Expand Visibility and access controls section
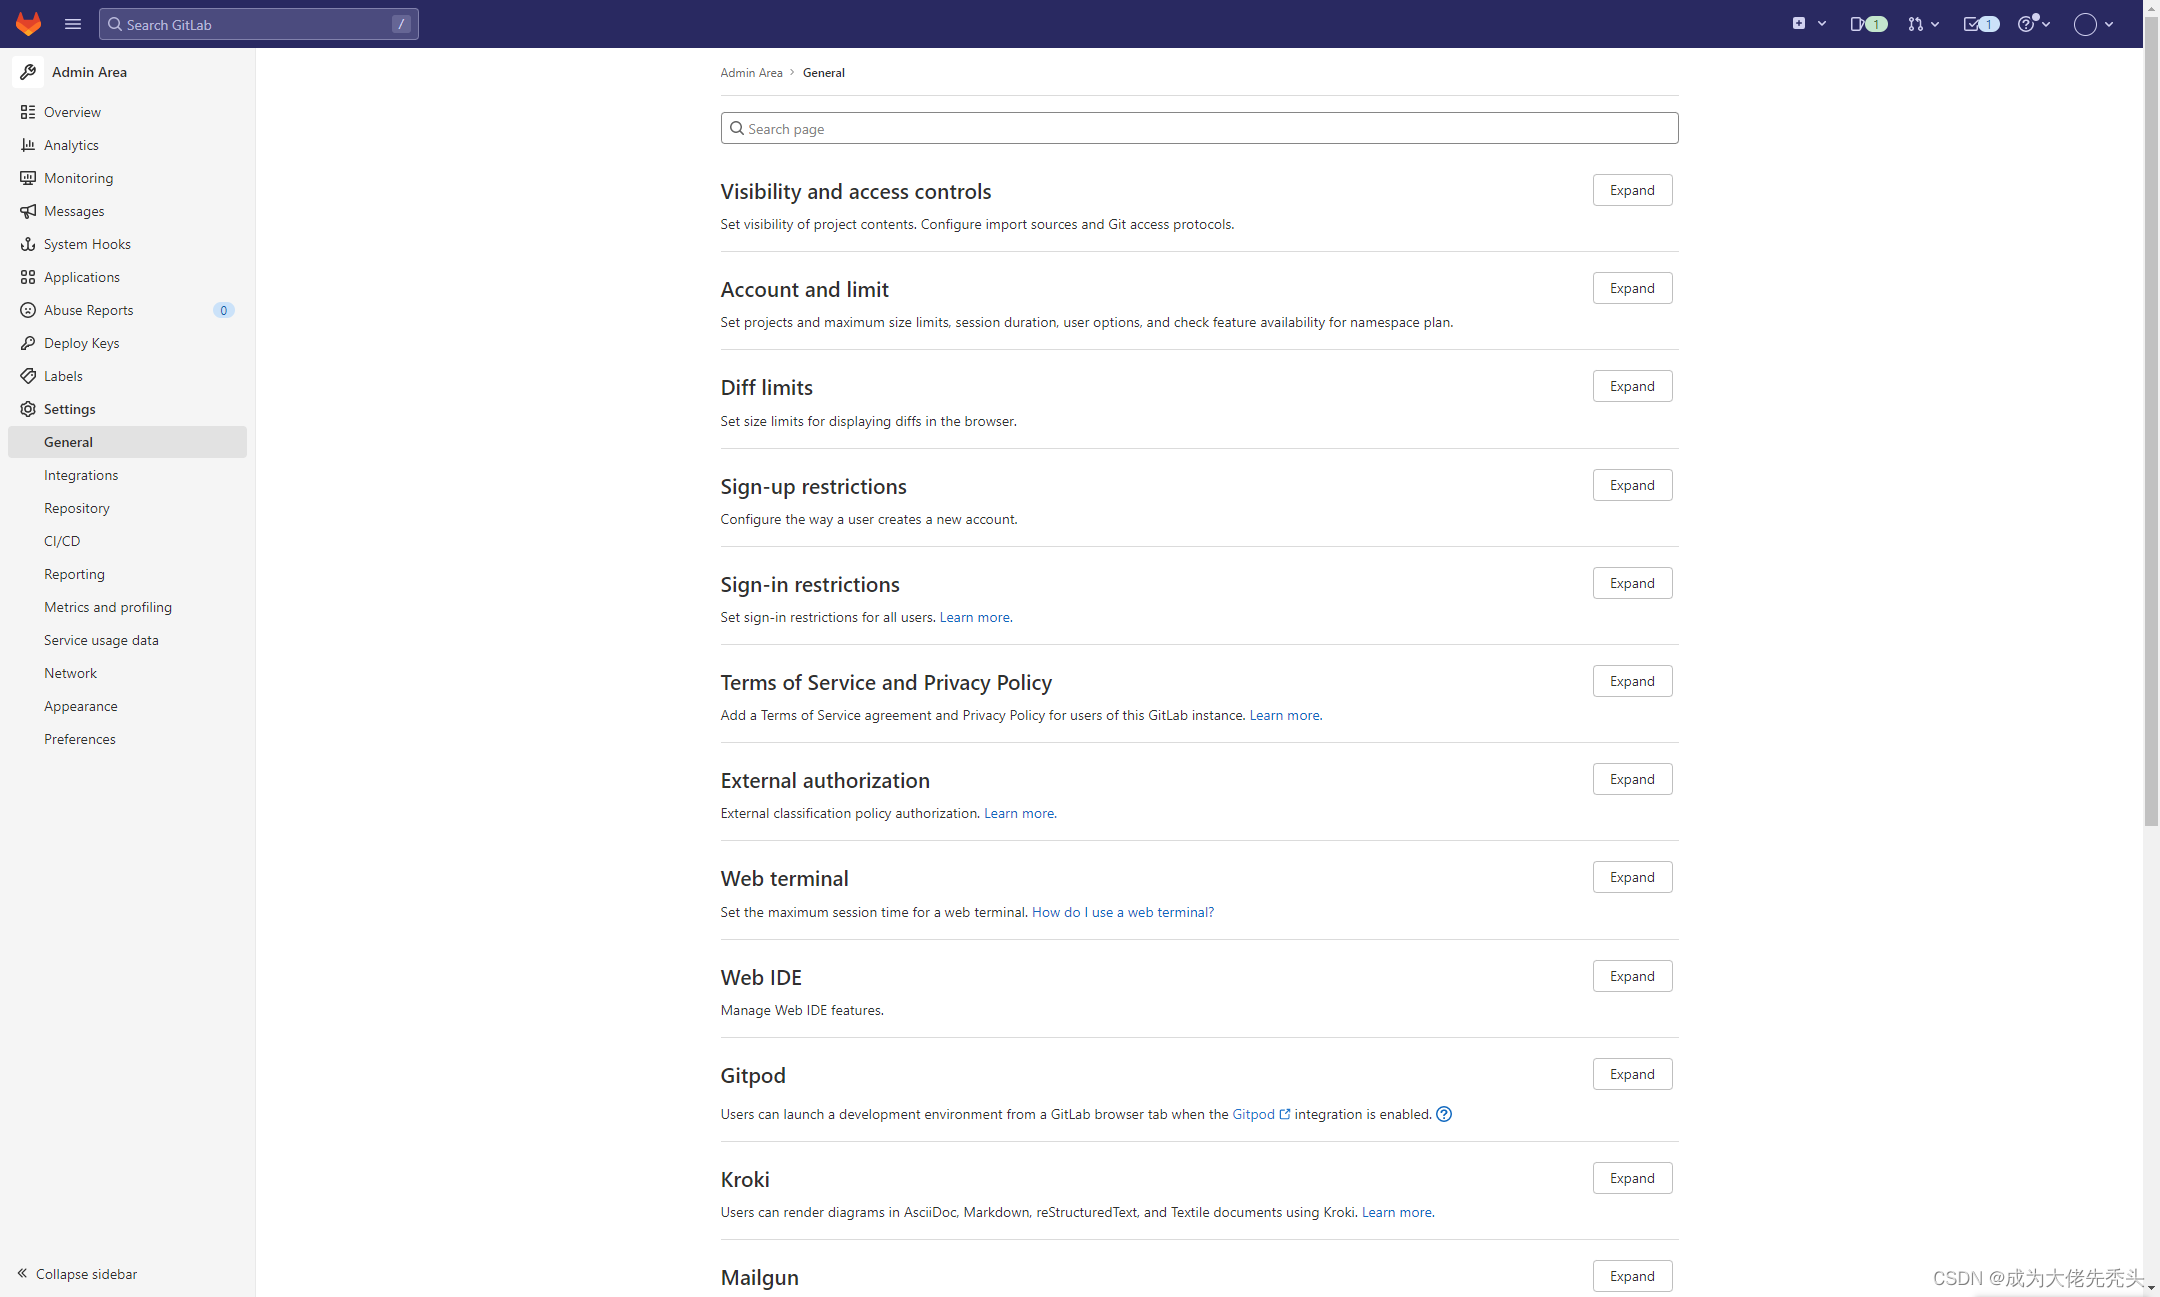The height and width of the screenshot is (1297, 2160). coord(1632,190)
